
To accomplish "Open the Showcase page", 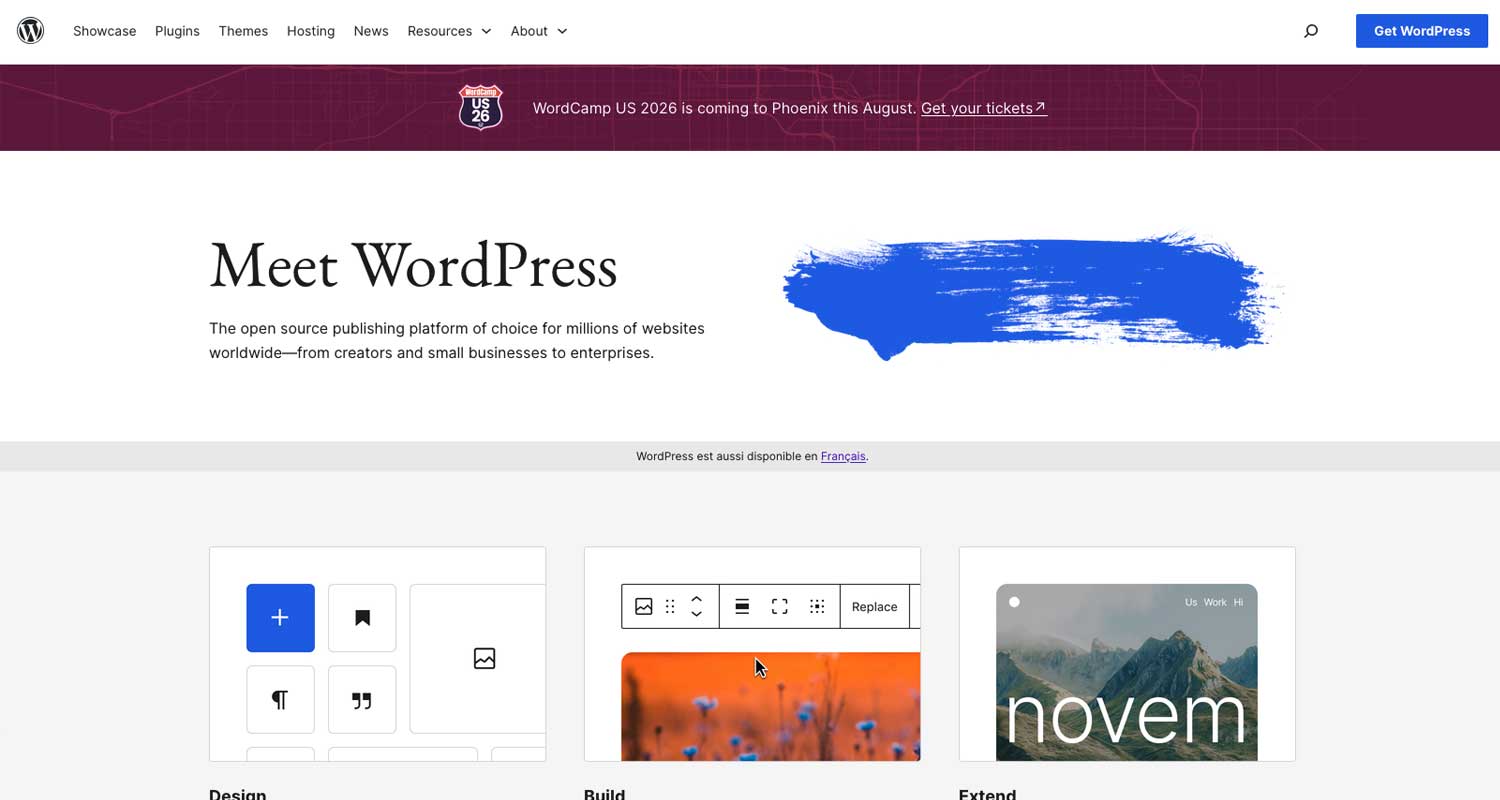I will 104,31.
